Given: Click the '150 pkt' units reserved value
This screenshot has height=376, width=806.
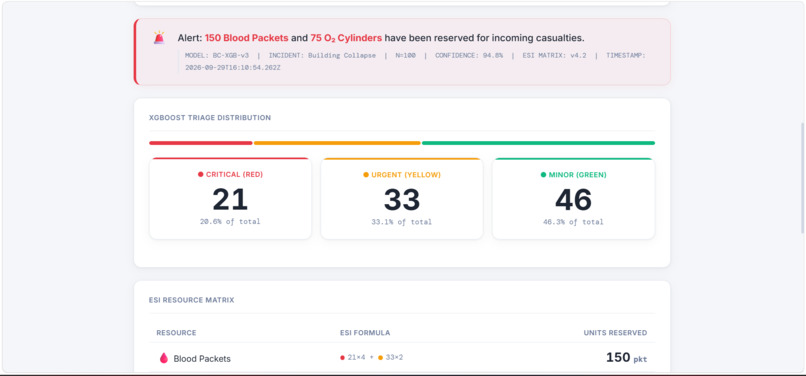Looking at the screenshot, I should (627, 357).
